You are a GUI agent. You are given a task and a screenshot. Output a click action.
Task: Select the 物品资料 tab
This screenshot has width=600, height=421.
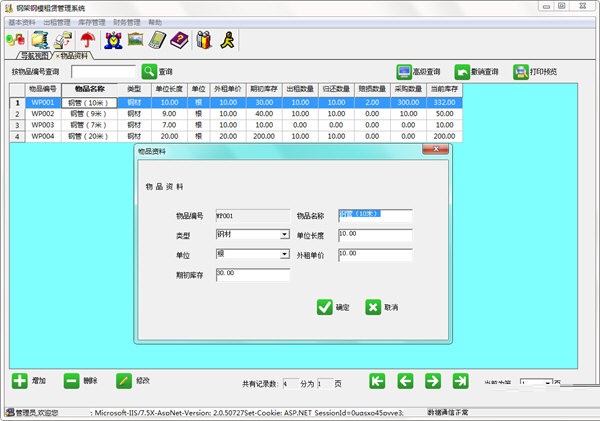(x=74, y=56)
